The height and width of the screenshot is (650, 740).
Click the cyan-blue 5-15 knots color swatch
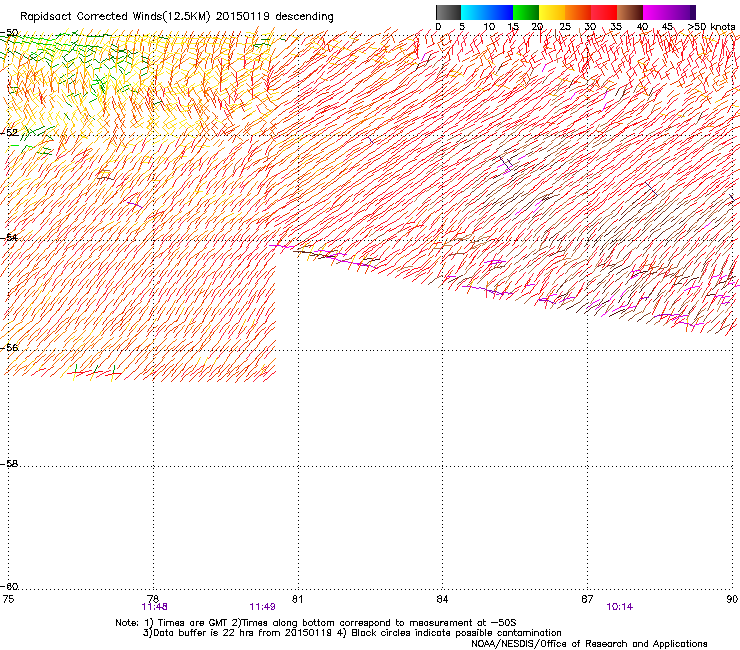[487, 12]
